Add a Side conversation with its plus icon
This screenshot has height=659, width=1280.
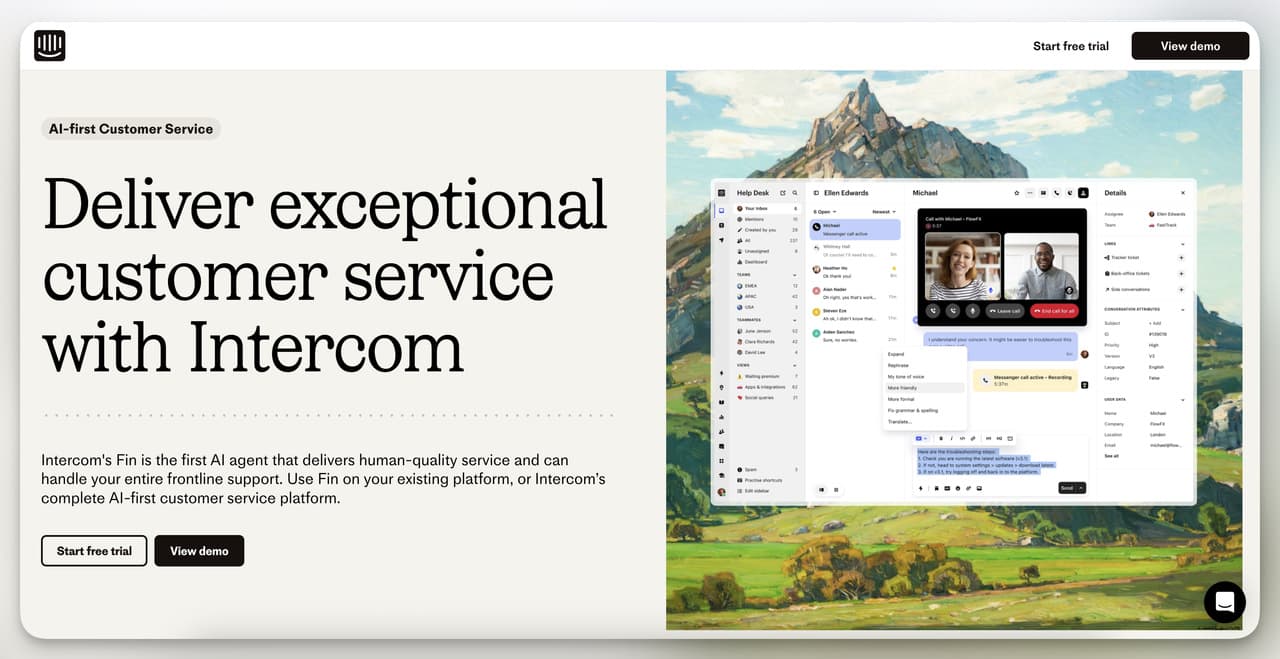pyautogui.click(x=1181, y=290)
